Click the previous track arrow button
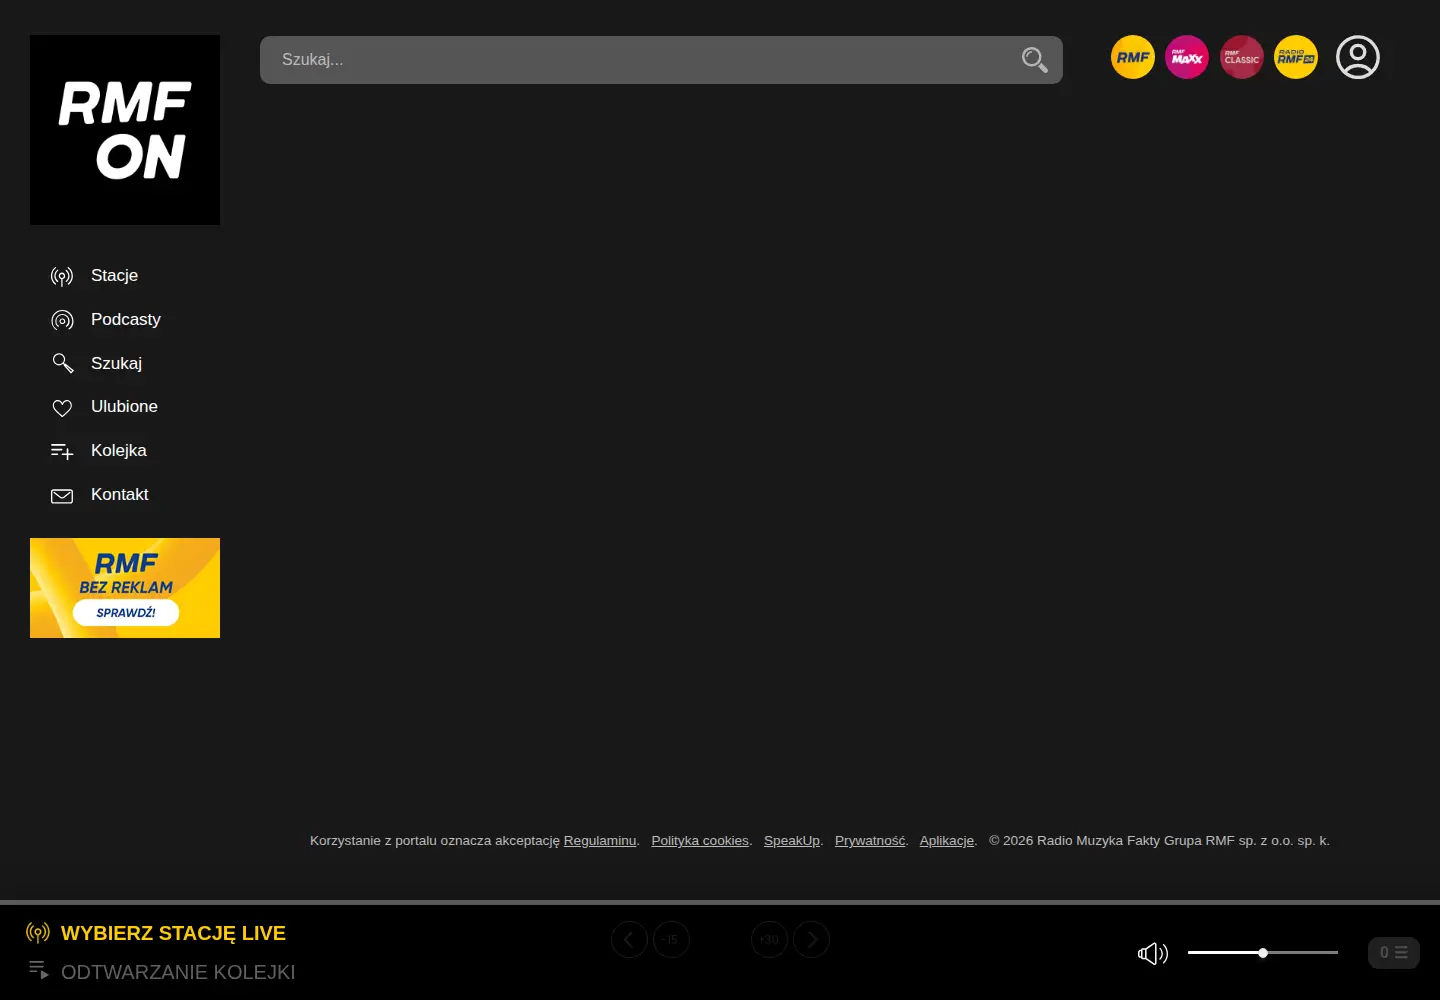1440x1000 pixels. [x=629, y=939]
